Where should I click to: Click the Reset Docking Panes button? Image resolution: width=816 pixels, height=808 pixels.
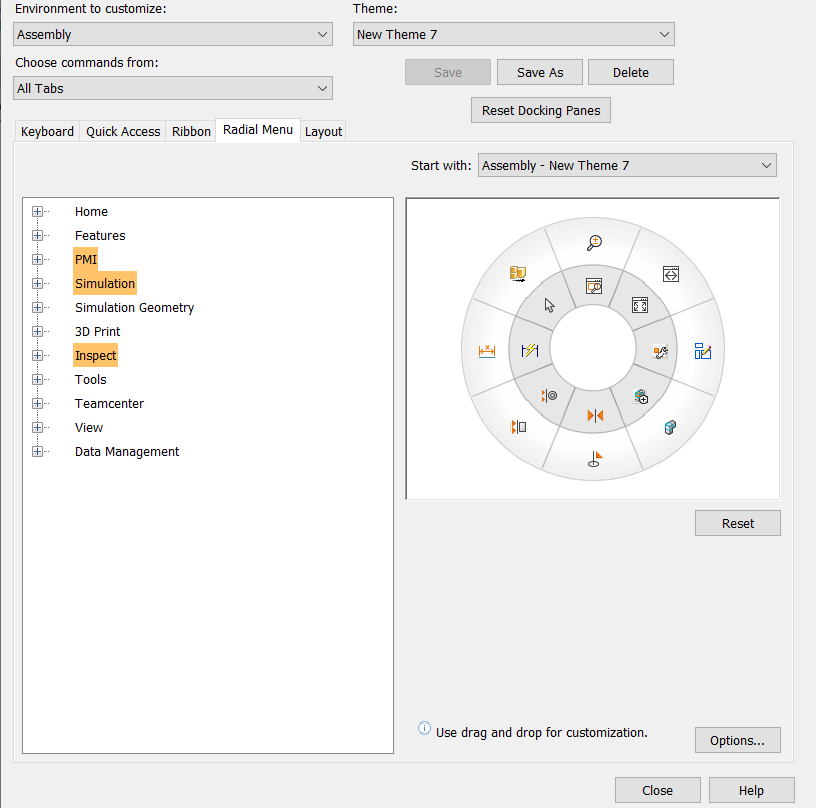[540, 110]
